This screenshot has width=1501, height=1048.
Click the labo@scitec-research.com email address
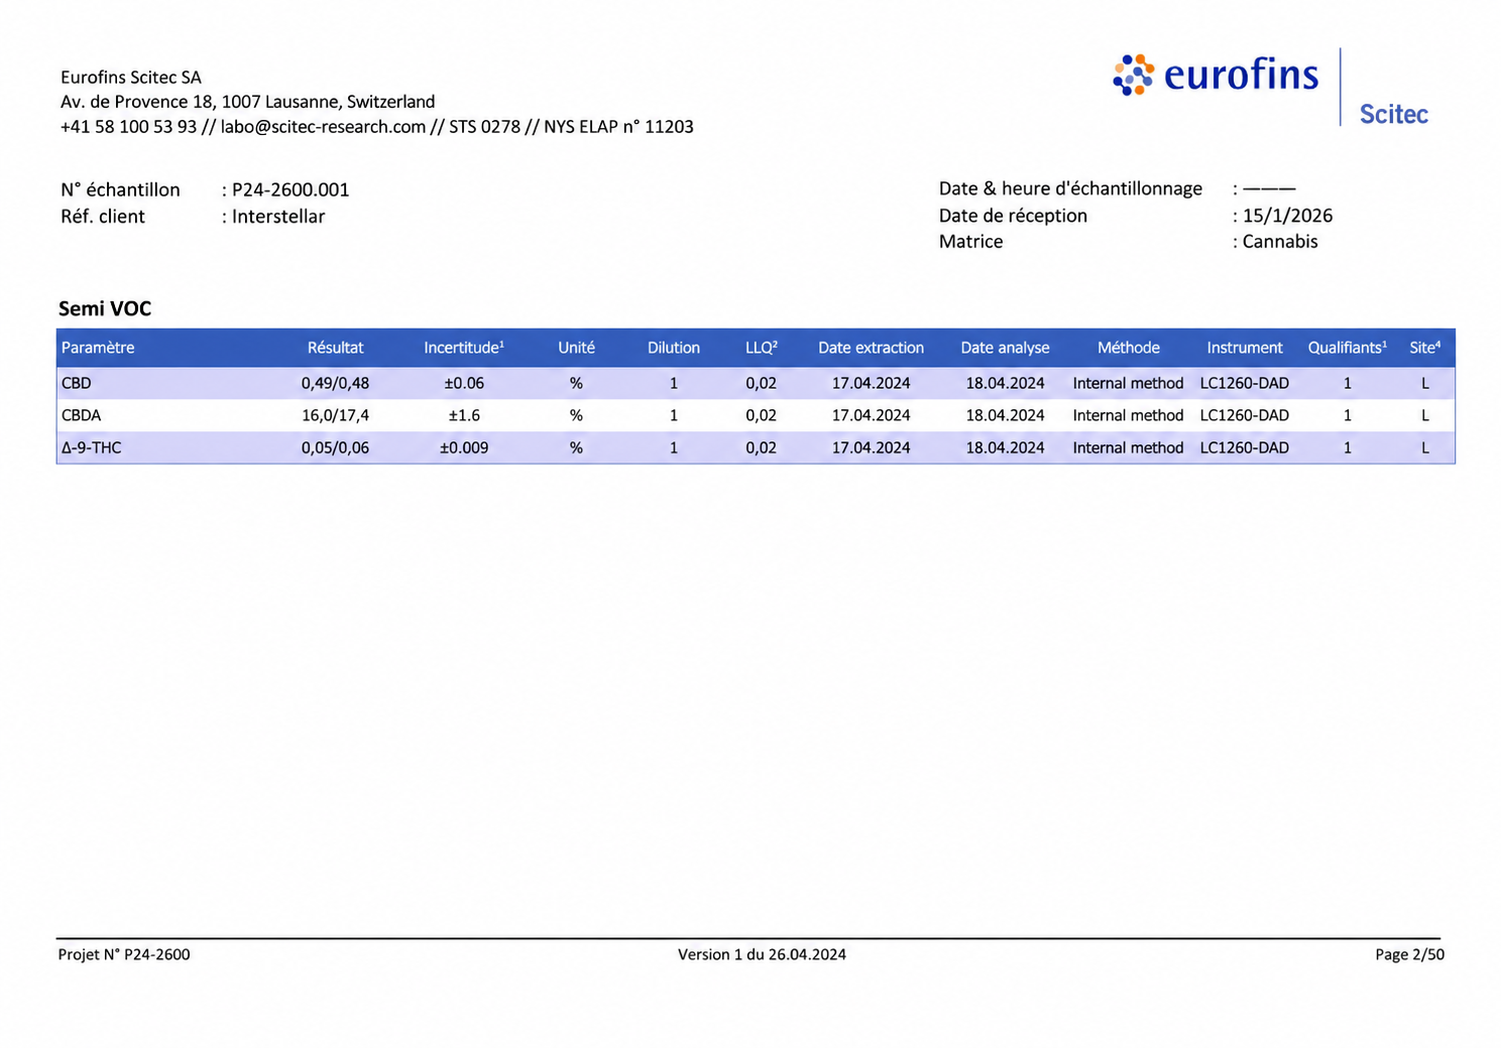point(323,127)
